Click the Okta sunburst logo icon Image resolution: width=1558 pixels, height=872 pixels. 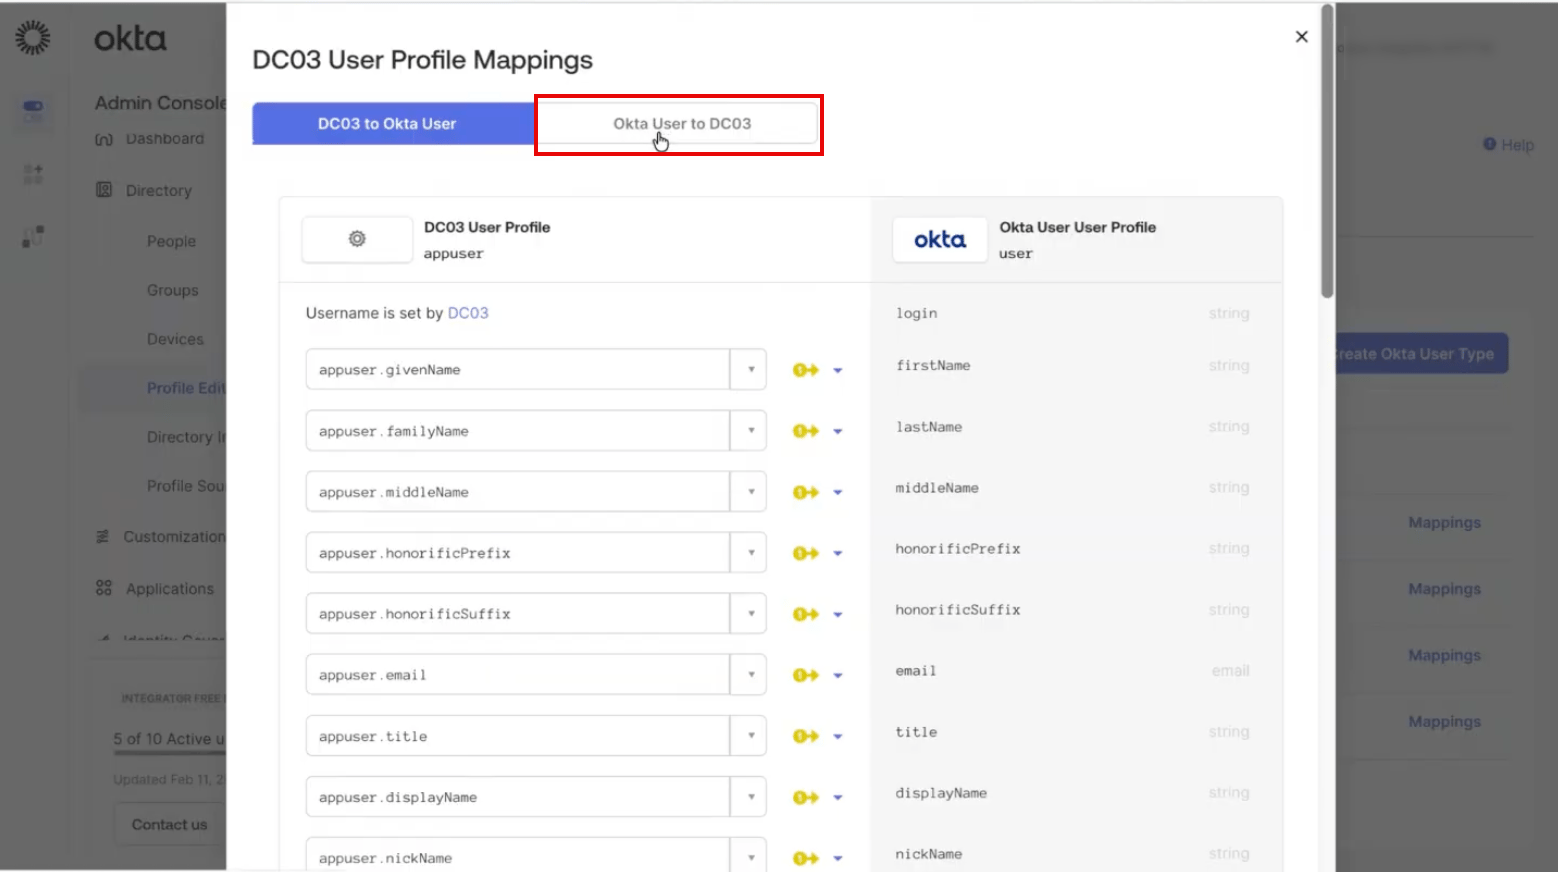(x=33, y=38)
